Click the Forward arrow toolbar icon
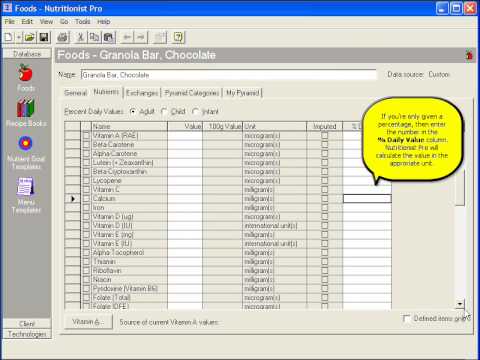The width and height of the screenshot is (480, 360). [x=141, y=37]
